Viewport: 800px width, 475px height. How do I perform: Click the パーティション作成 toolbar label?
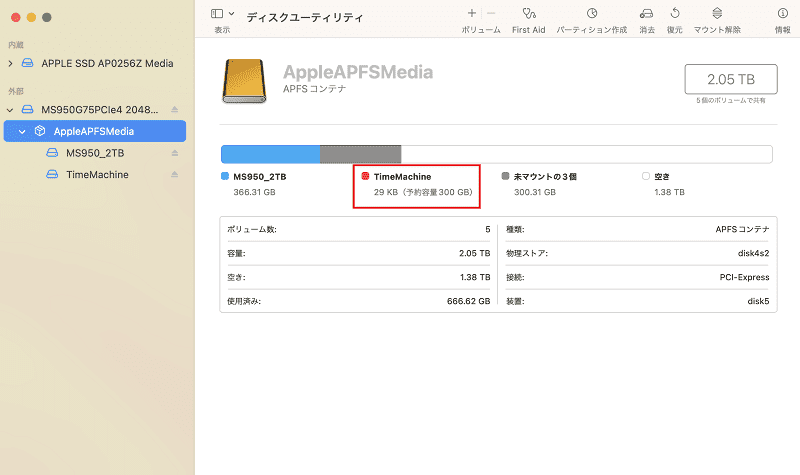click(x=592, y=30)
